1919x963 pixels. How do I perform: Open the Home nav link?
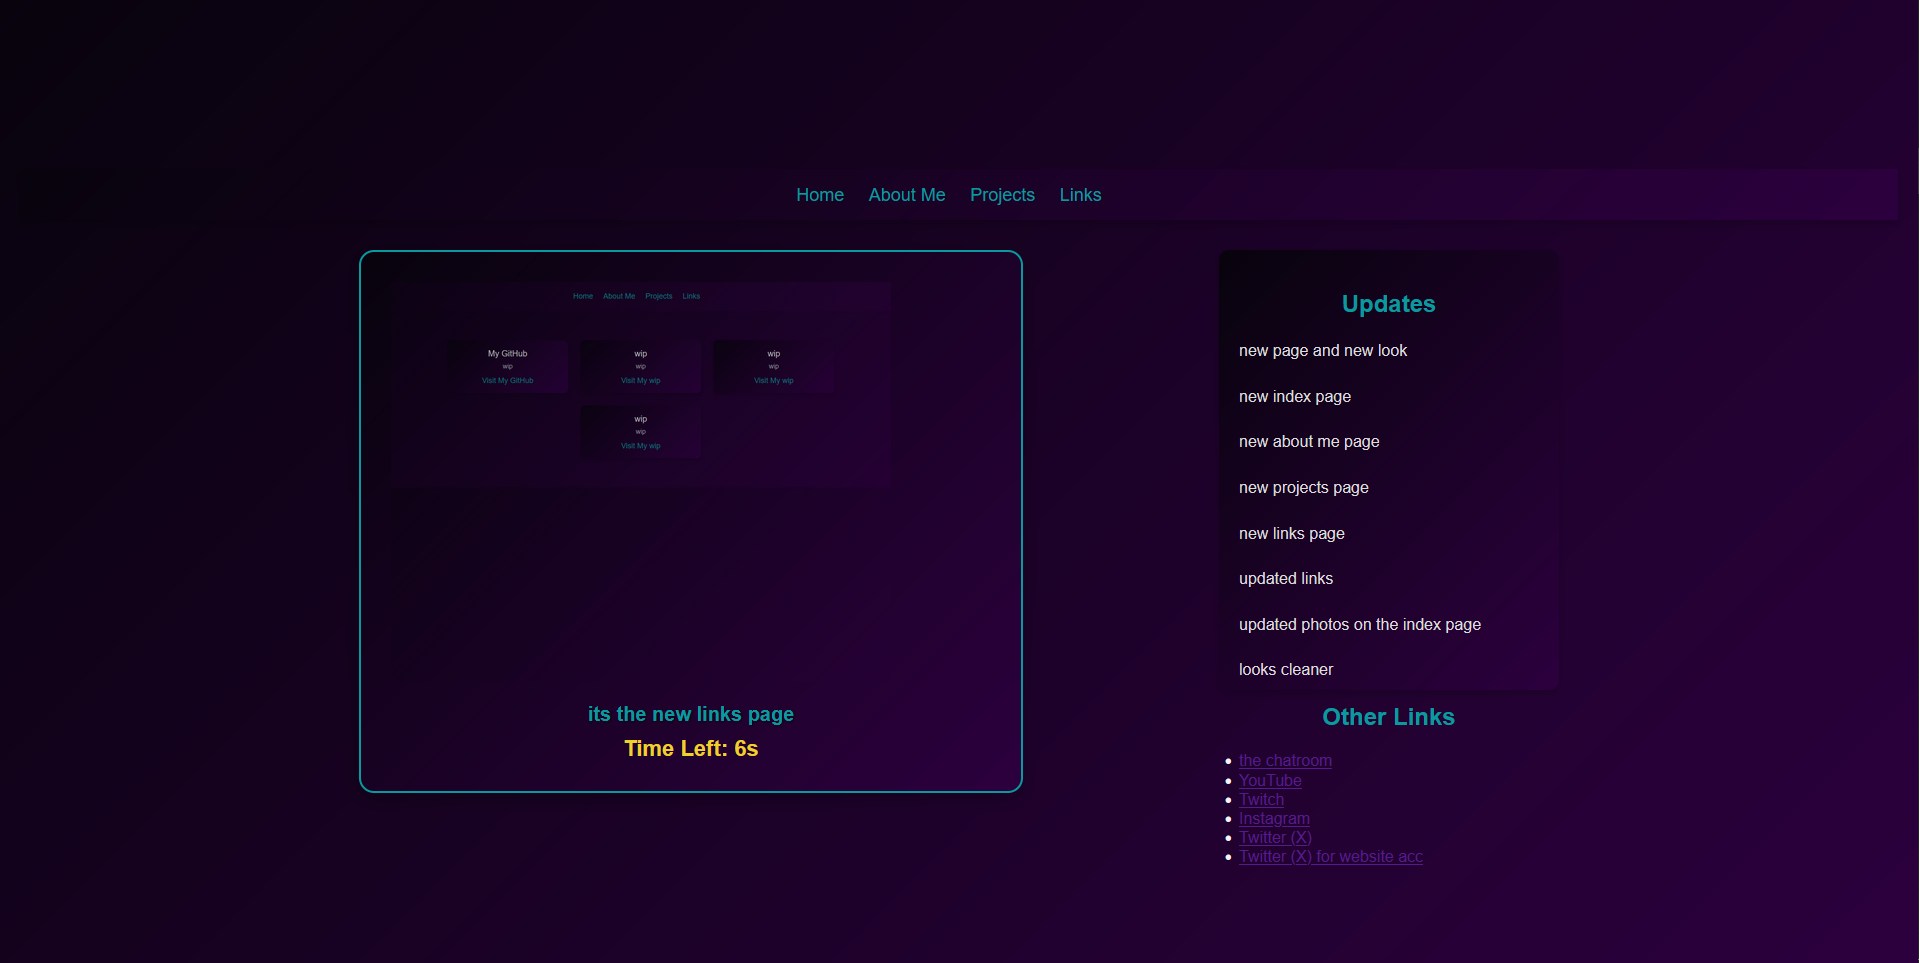click(x=820, y=195)
